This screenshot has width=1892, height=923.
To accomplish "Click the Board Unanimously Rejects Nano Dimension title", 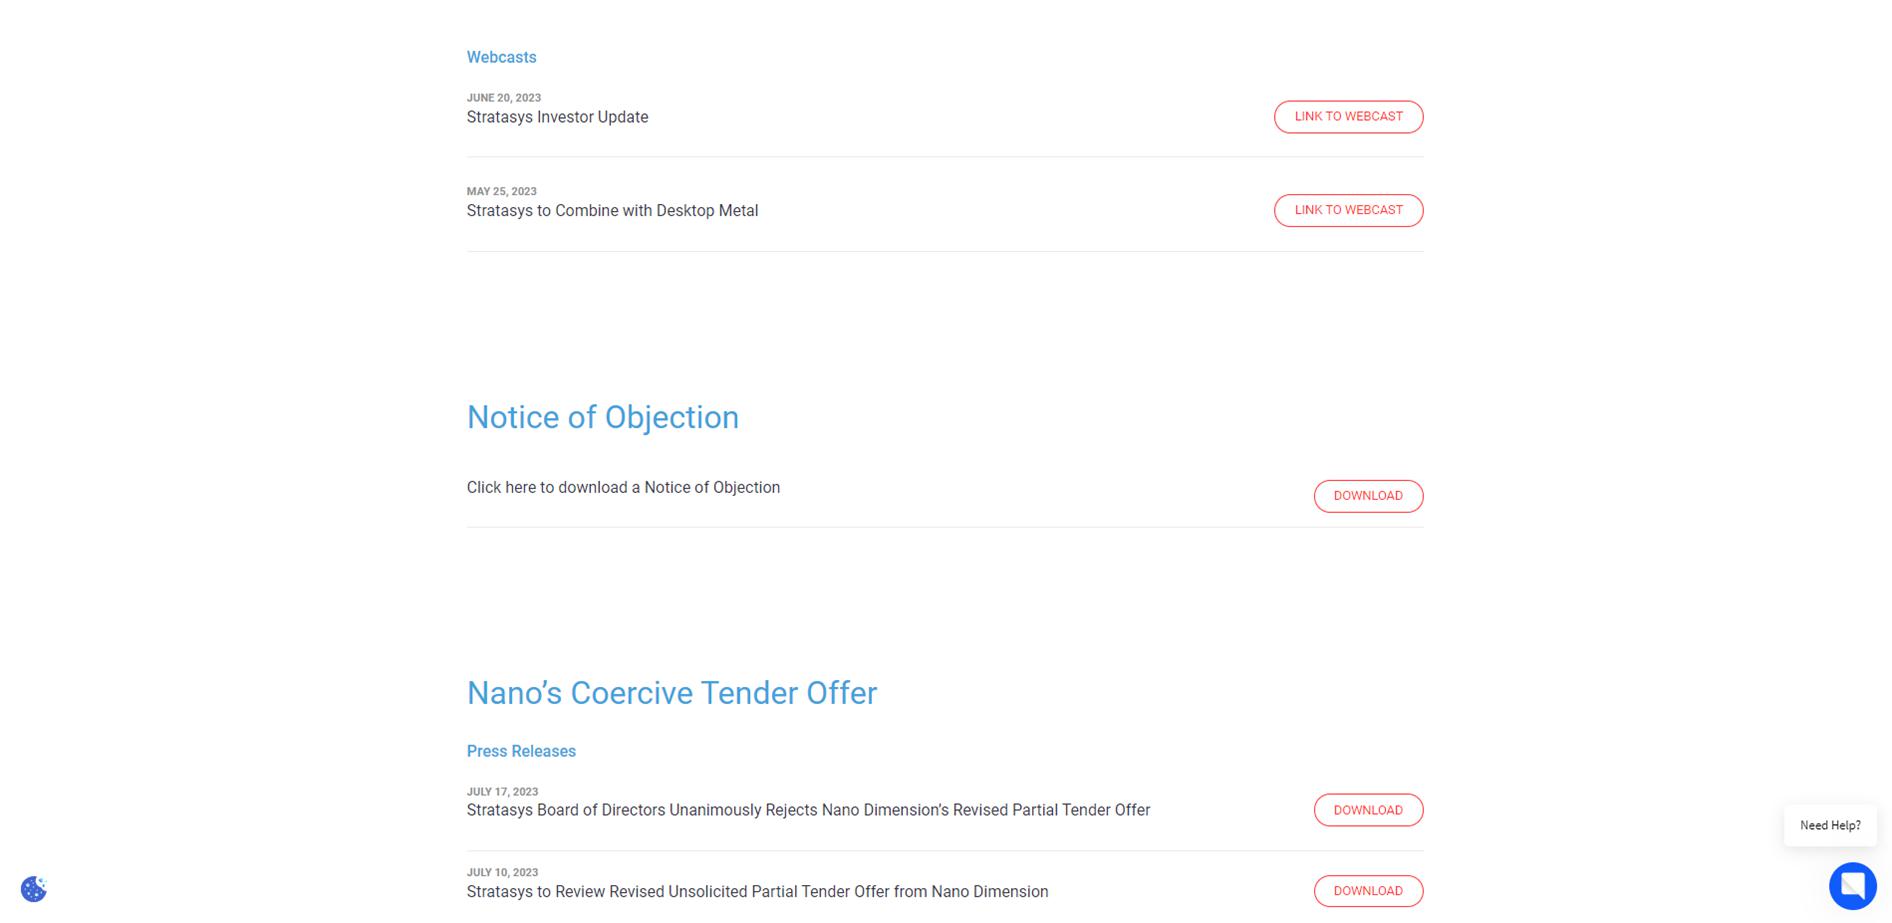I will (807, 810).
